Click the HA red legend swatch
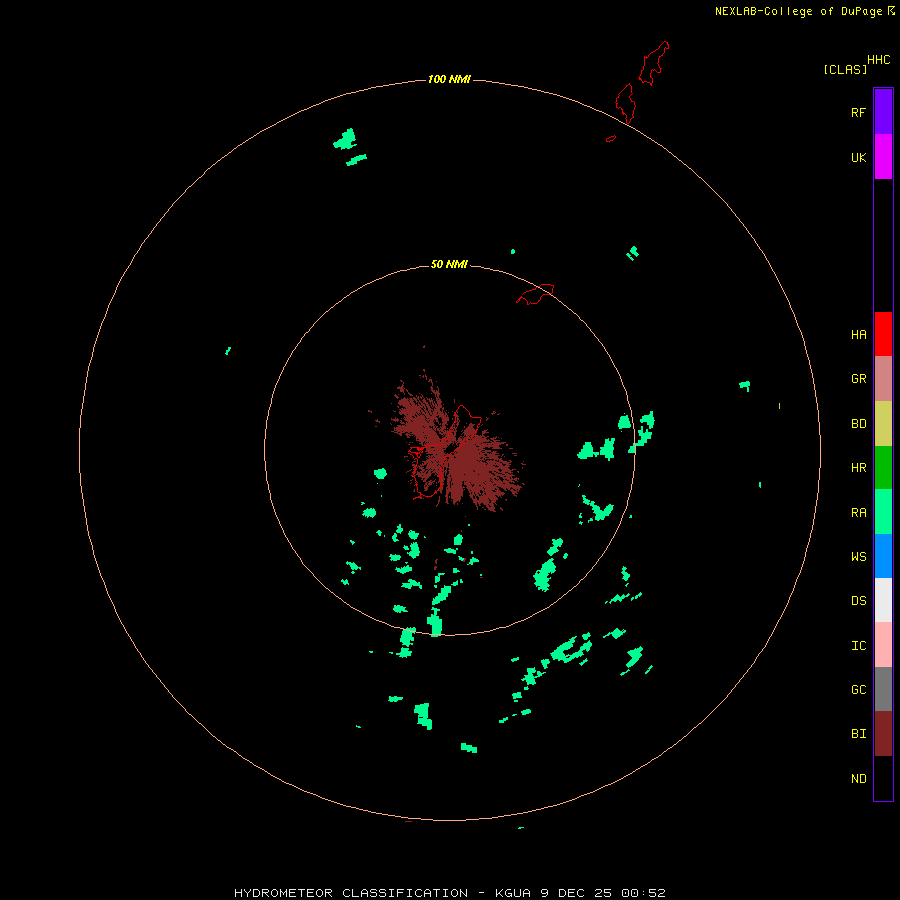Screen dimensions: 900x900 click(883, 334)
